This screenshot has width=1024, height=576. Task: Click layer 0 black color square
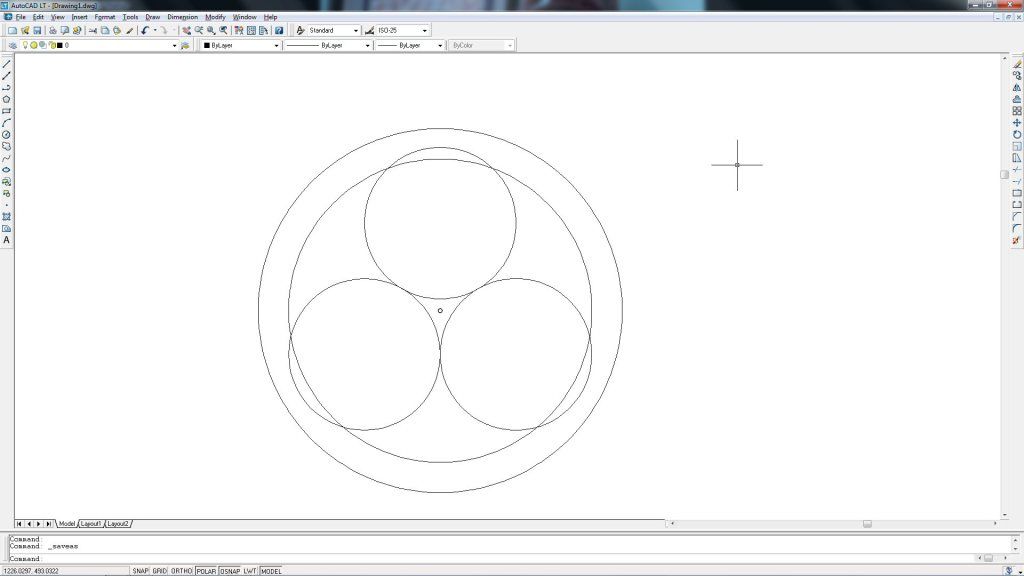pos(59,46)
